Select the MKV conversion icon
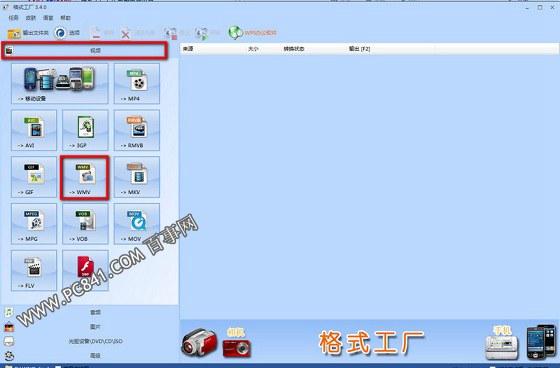This screenshot has width=560, height=368. pyautogui.click(x=137, y=177)
